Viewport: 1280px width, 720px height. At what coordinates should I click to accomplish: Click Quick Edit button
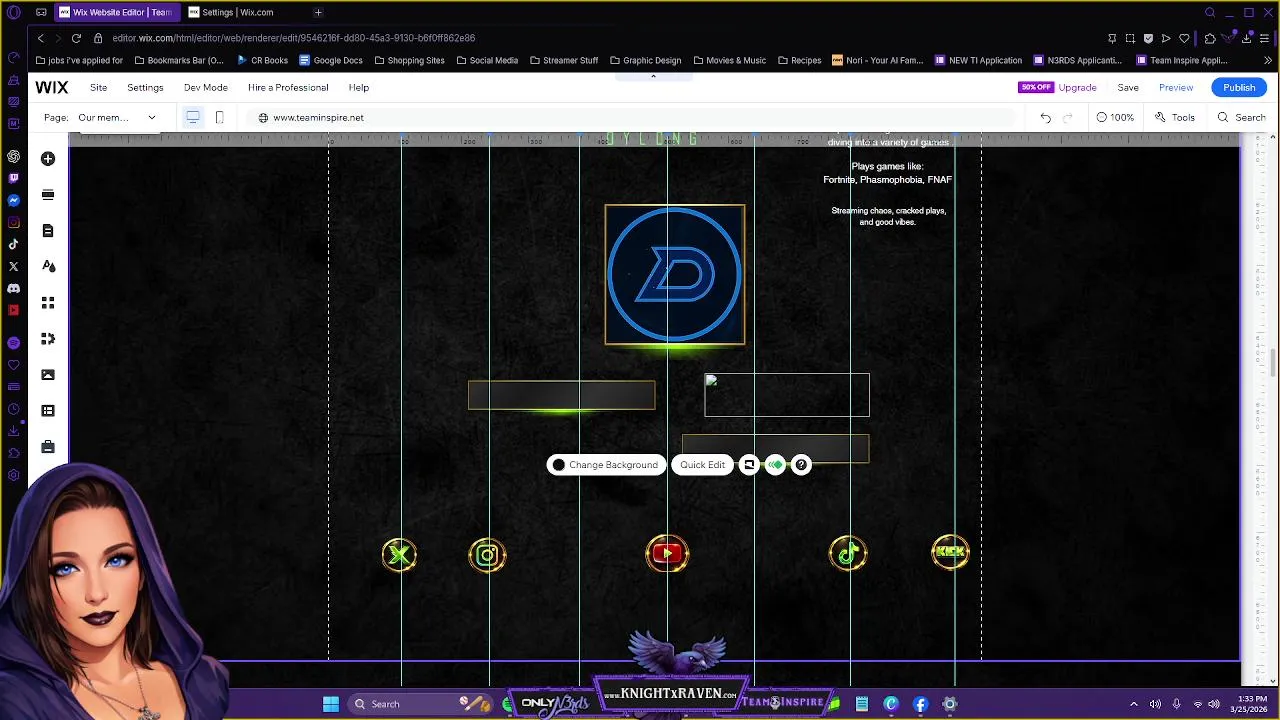coord(702,465)
